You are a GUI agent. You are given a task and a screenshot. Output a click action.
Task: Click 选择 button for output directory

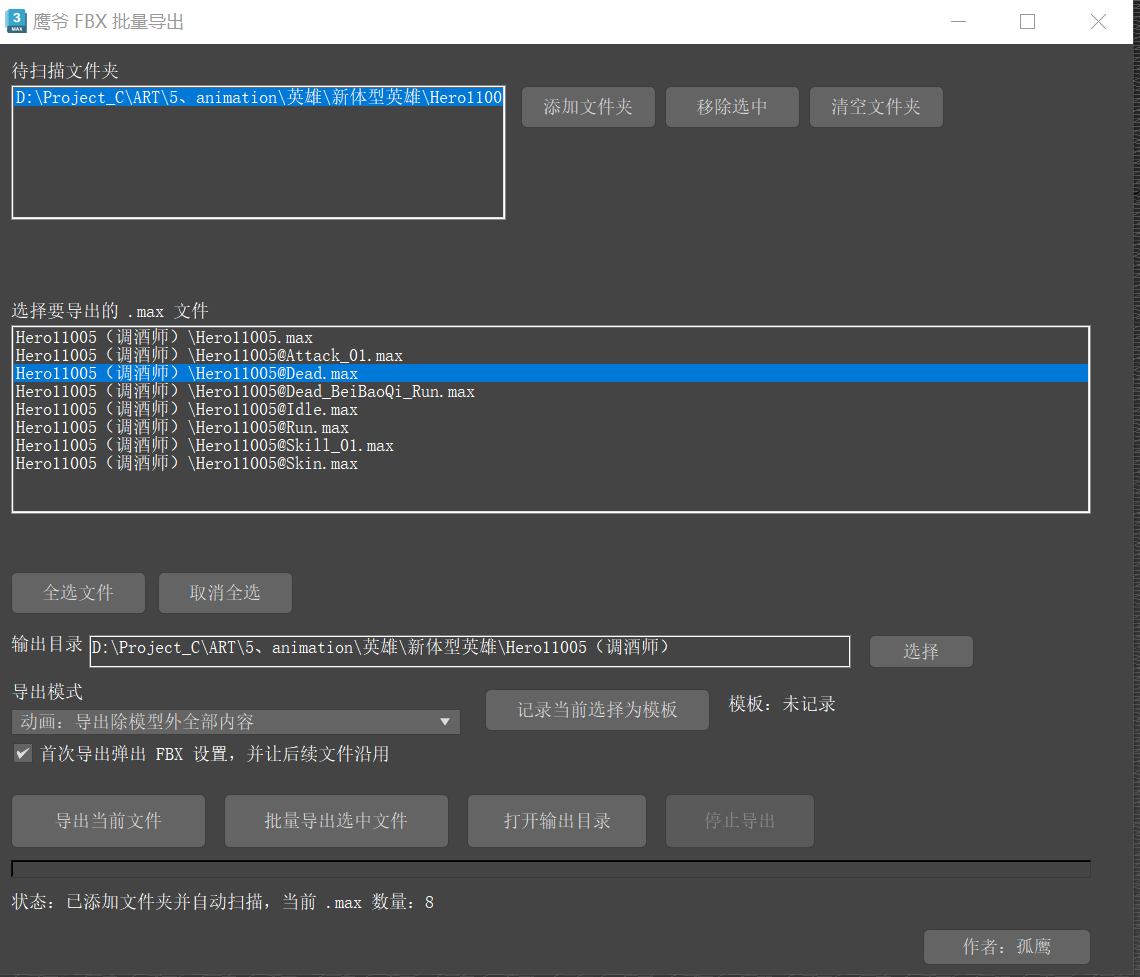click(x=921, y=651)
